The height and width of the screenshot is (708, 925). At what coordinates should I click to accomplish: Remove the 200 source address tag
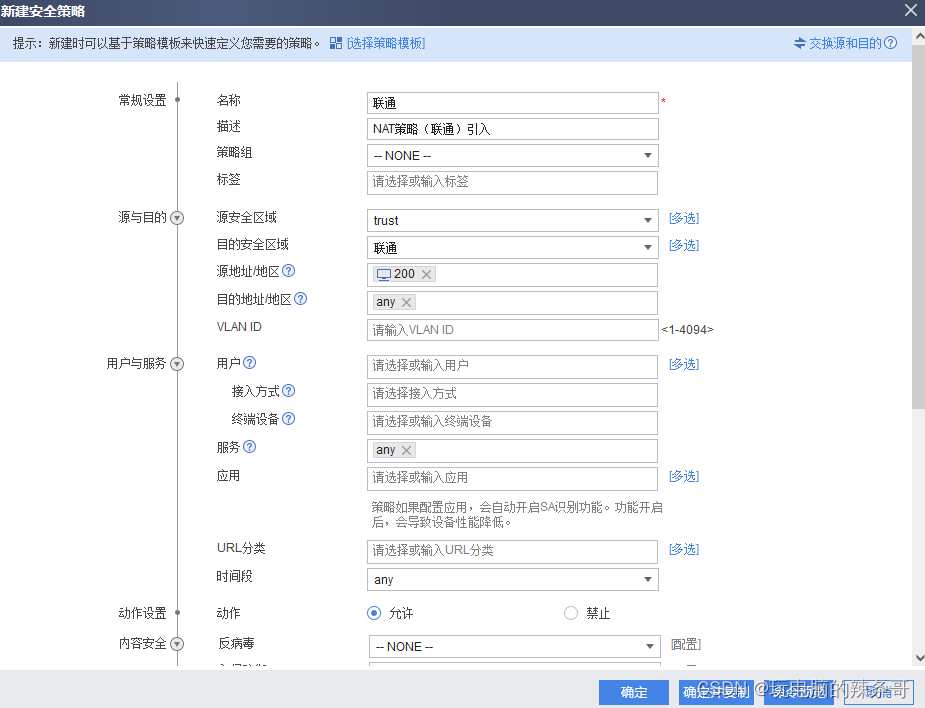pyautogui.click(x=427, y=274)
